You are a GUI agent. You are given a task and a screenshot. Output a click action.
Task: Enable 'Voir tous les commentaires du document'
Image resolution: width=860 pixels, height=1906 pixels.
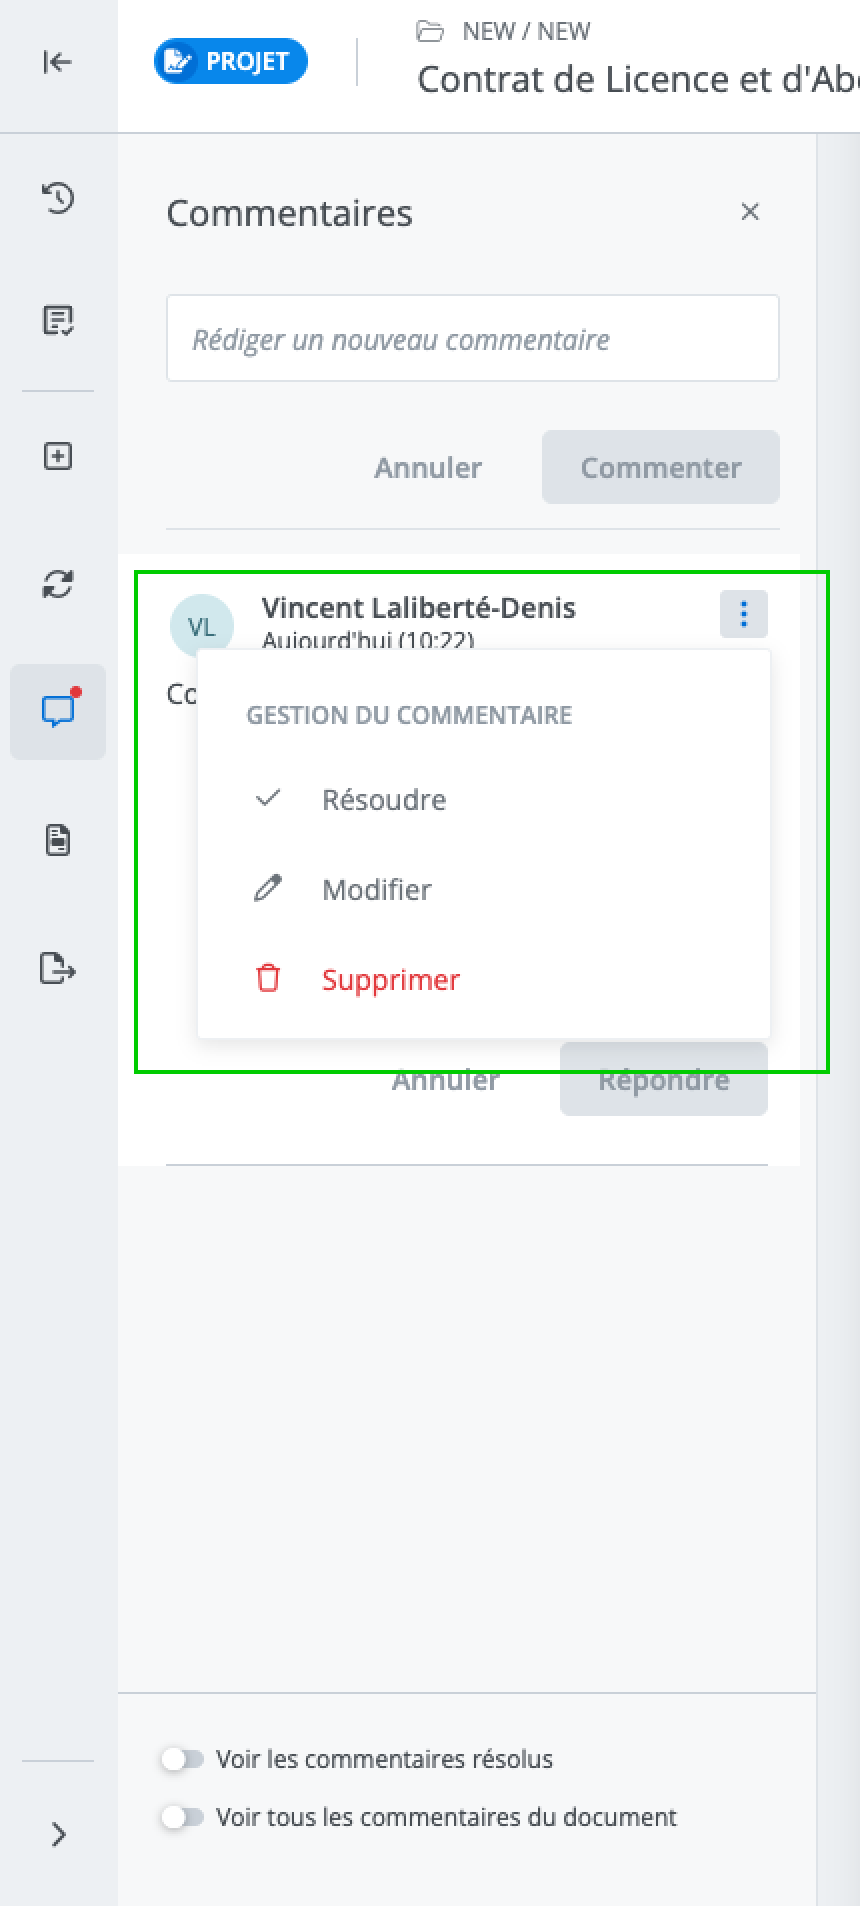pos(183,1817)
